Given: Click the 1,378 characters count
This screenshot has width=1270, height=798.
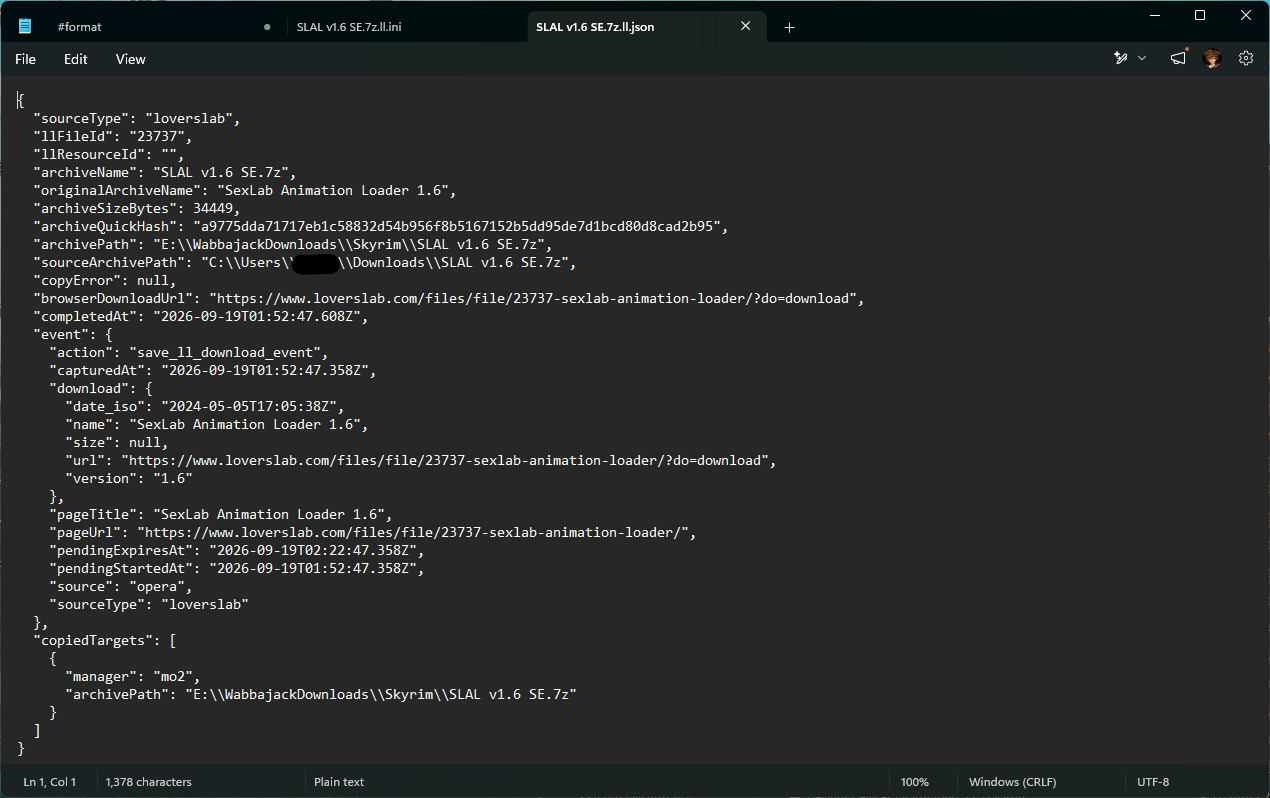Looking at the screenshot, I should click(x=148, y=782).
